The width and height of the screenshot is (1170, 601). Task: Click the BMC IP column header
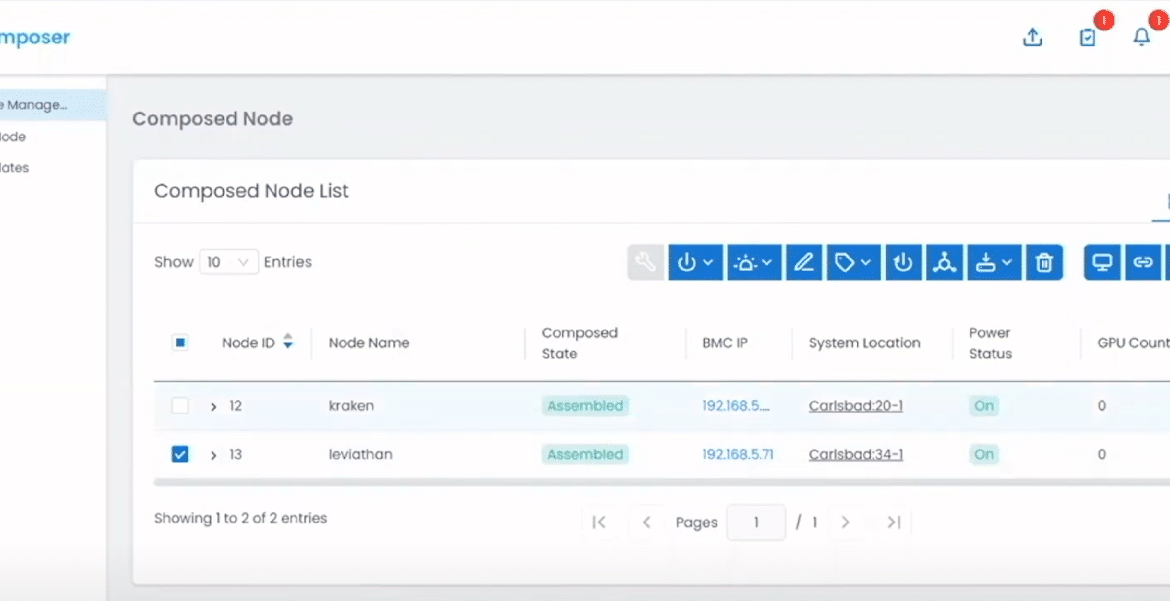point(725,343)
